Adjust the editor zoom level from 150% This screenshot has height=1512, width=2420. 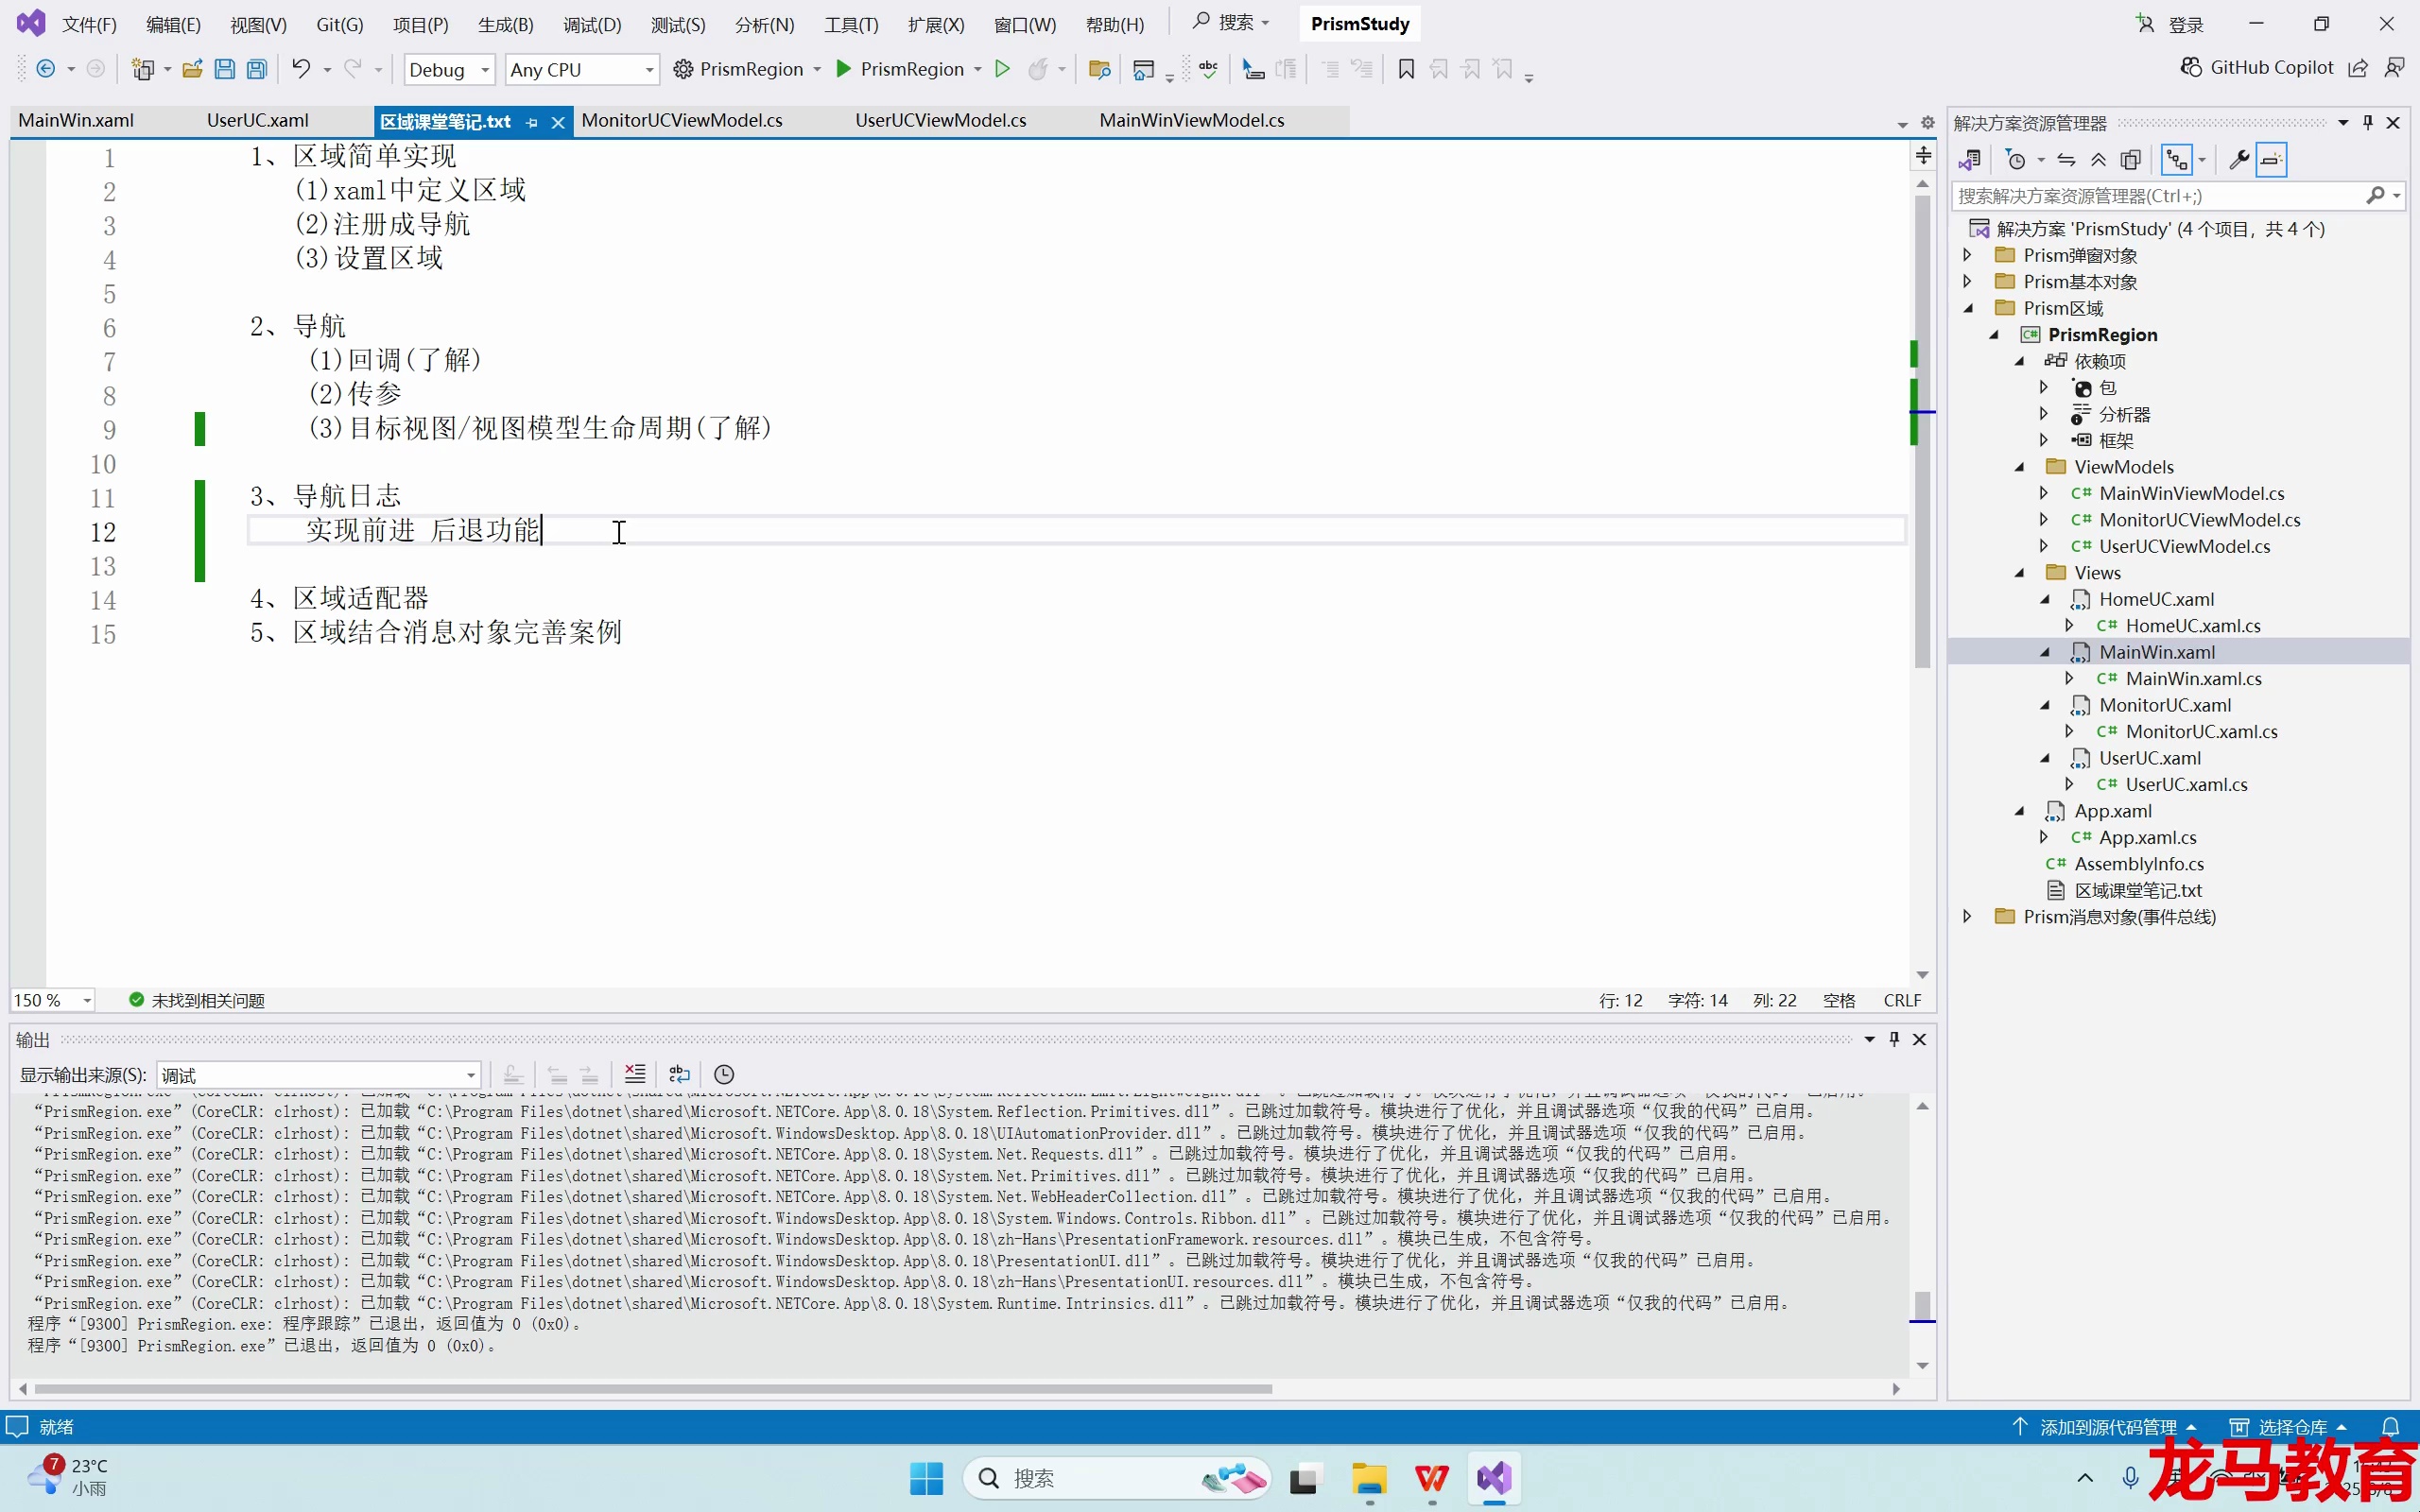(x=52, y=999)
